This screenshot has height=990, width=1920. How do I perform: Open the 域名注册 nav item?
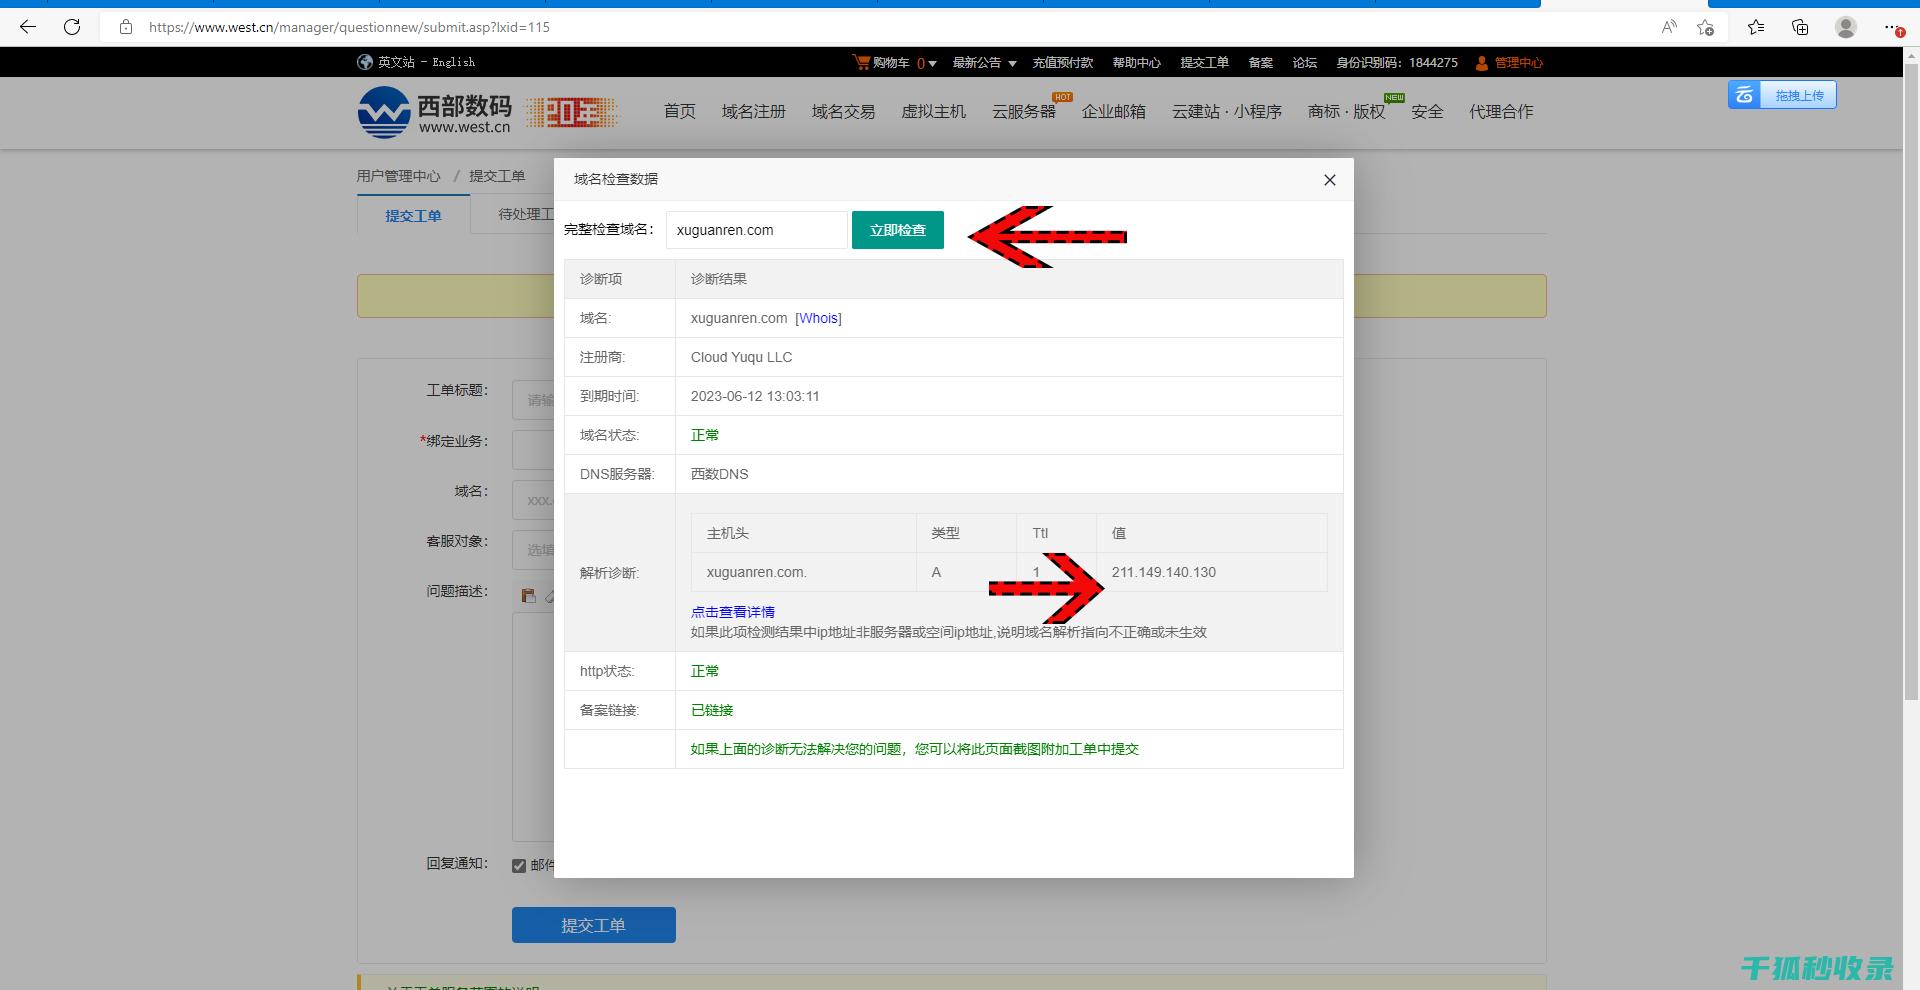point(753,111)
